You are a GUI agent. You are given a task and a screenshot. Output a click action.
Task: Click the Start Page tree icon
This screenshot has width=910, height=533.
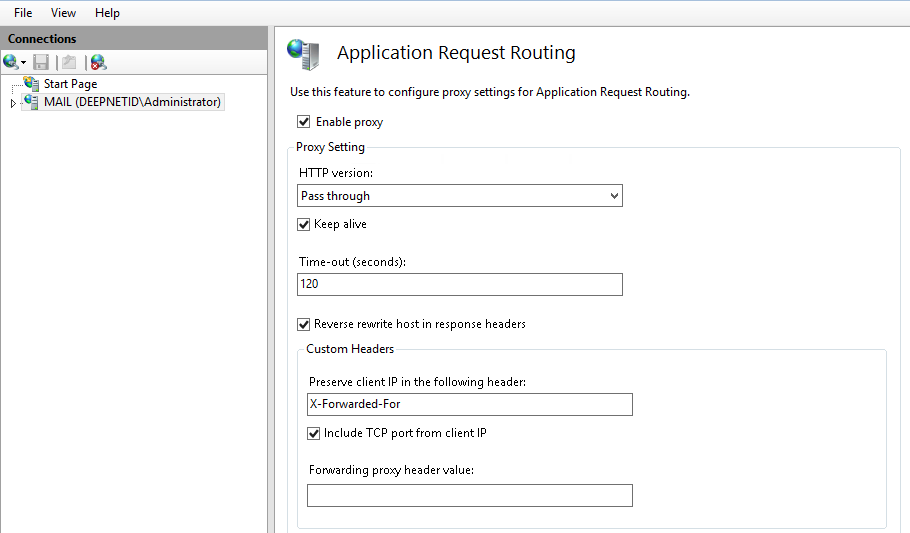(x=31, y=85)
